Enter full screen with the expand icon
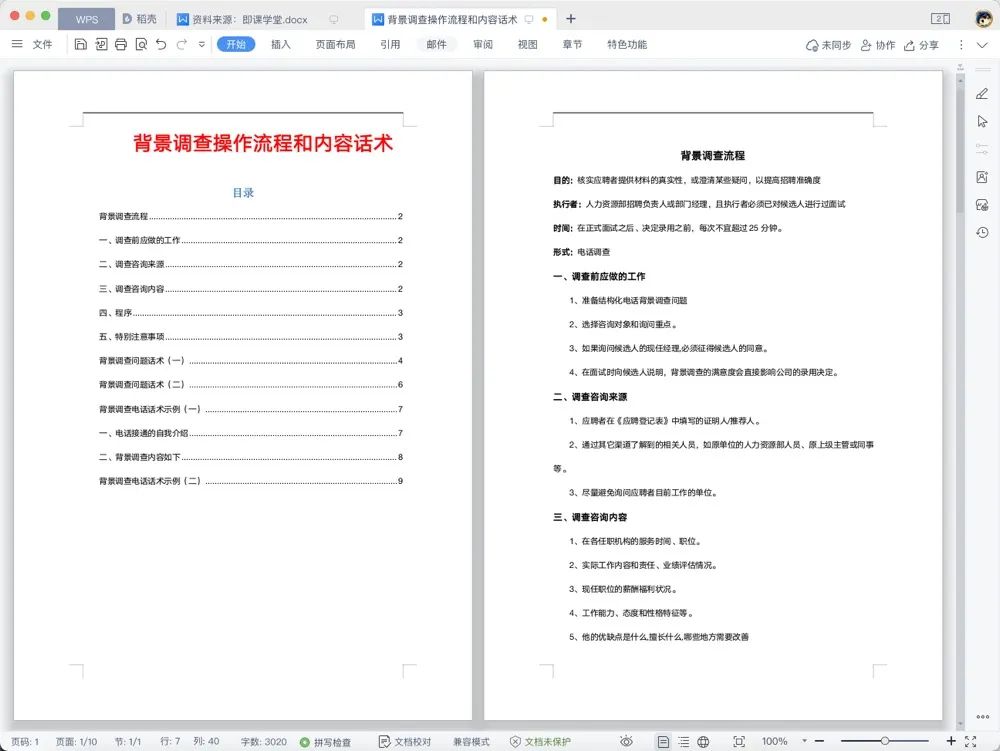Image resolution: width=1000 pixels, height=751 pixels. click(971, 741)
